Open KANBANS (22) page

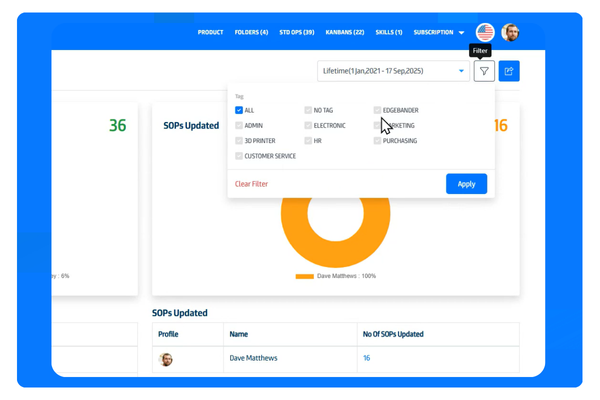(x=345, y=33)
